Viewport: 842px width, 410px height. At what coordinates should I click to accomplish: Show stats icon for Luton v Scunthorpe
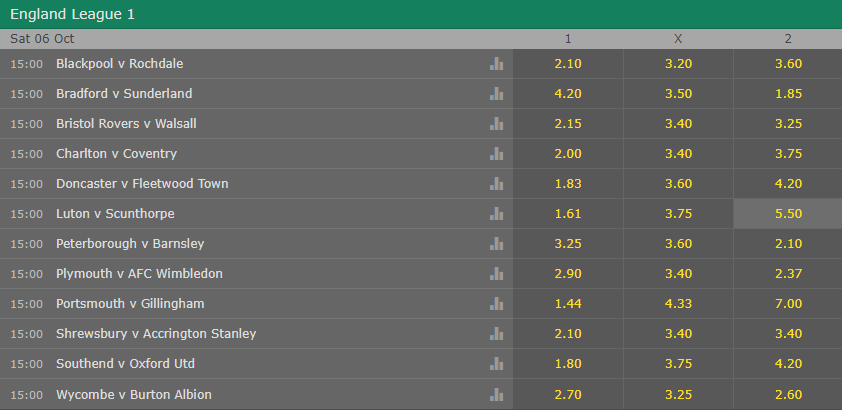click(x=496, y=214)
